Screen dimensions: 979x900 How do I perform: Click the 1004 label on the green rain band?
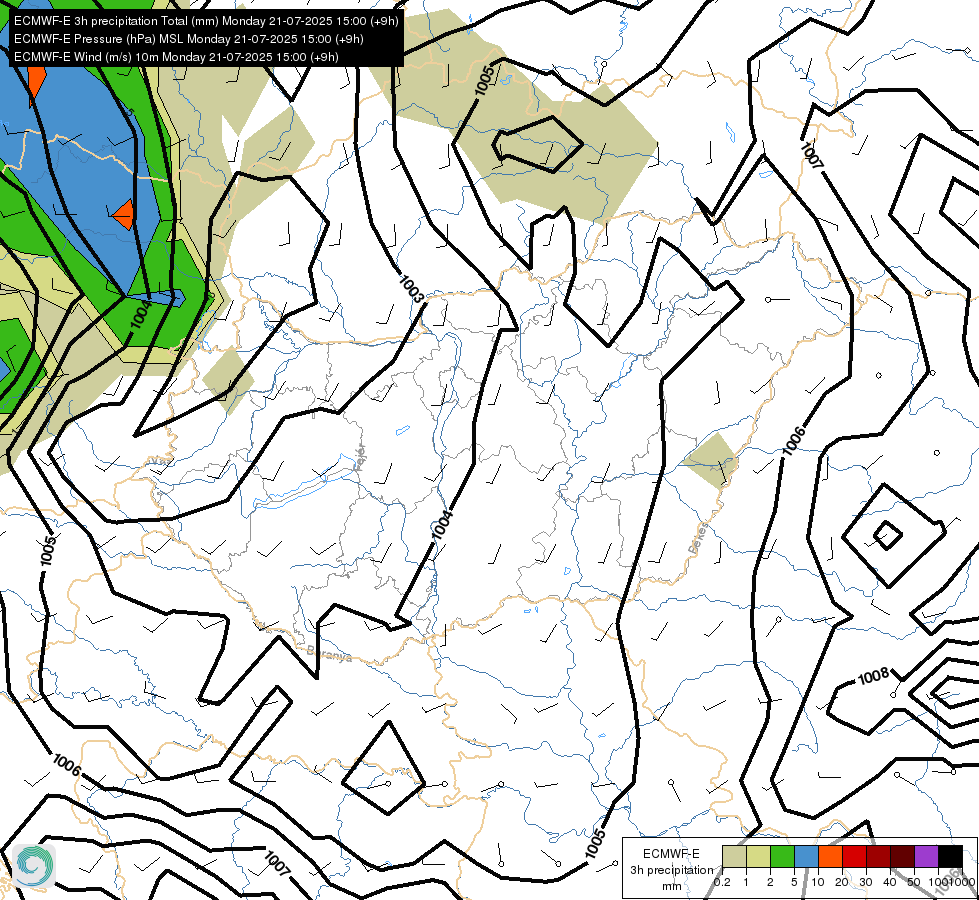click(x=141, y=314)
